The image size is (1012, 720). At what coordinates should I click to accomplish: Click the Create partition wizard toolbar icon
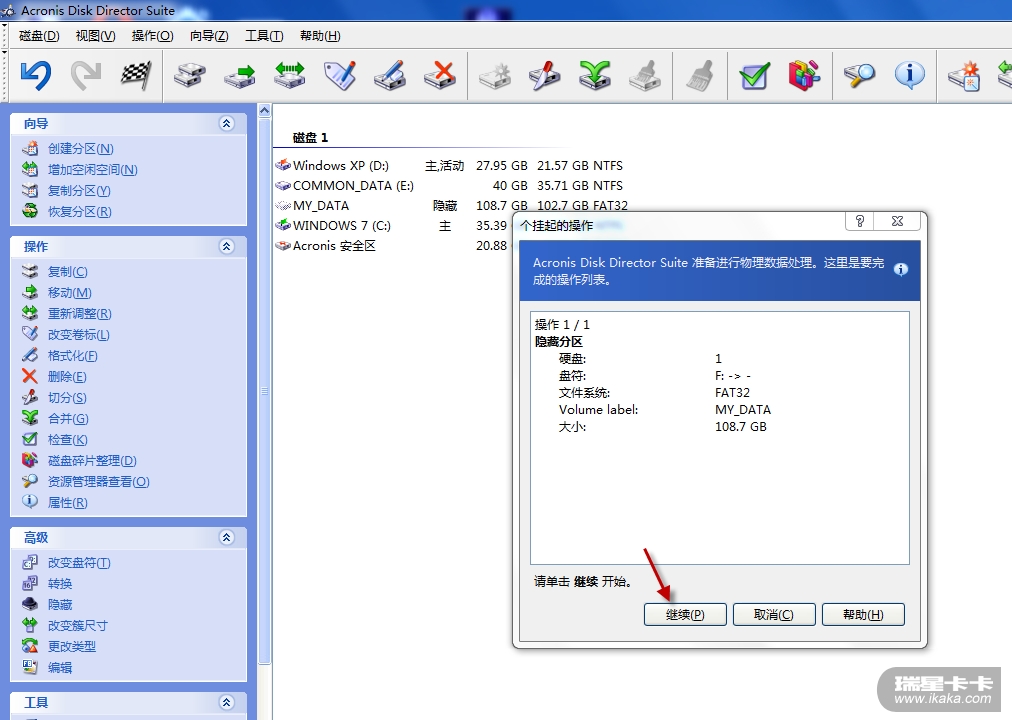pyautogui.click(x=964, y=75)
